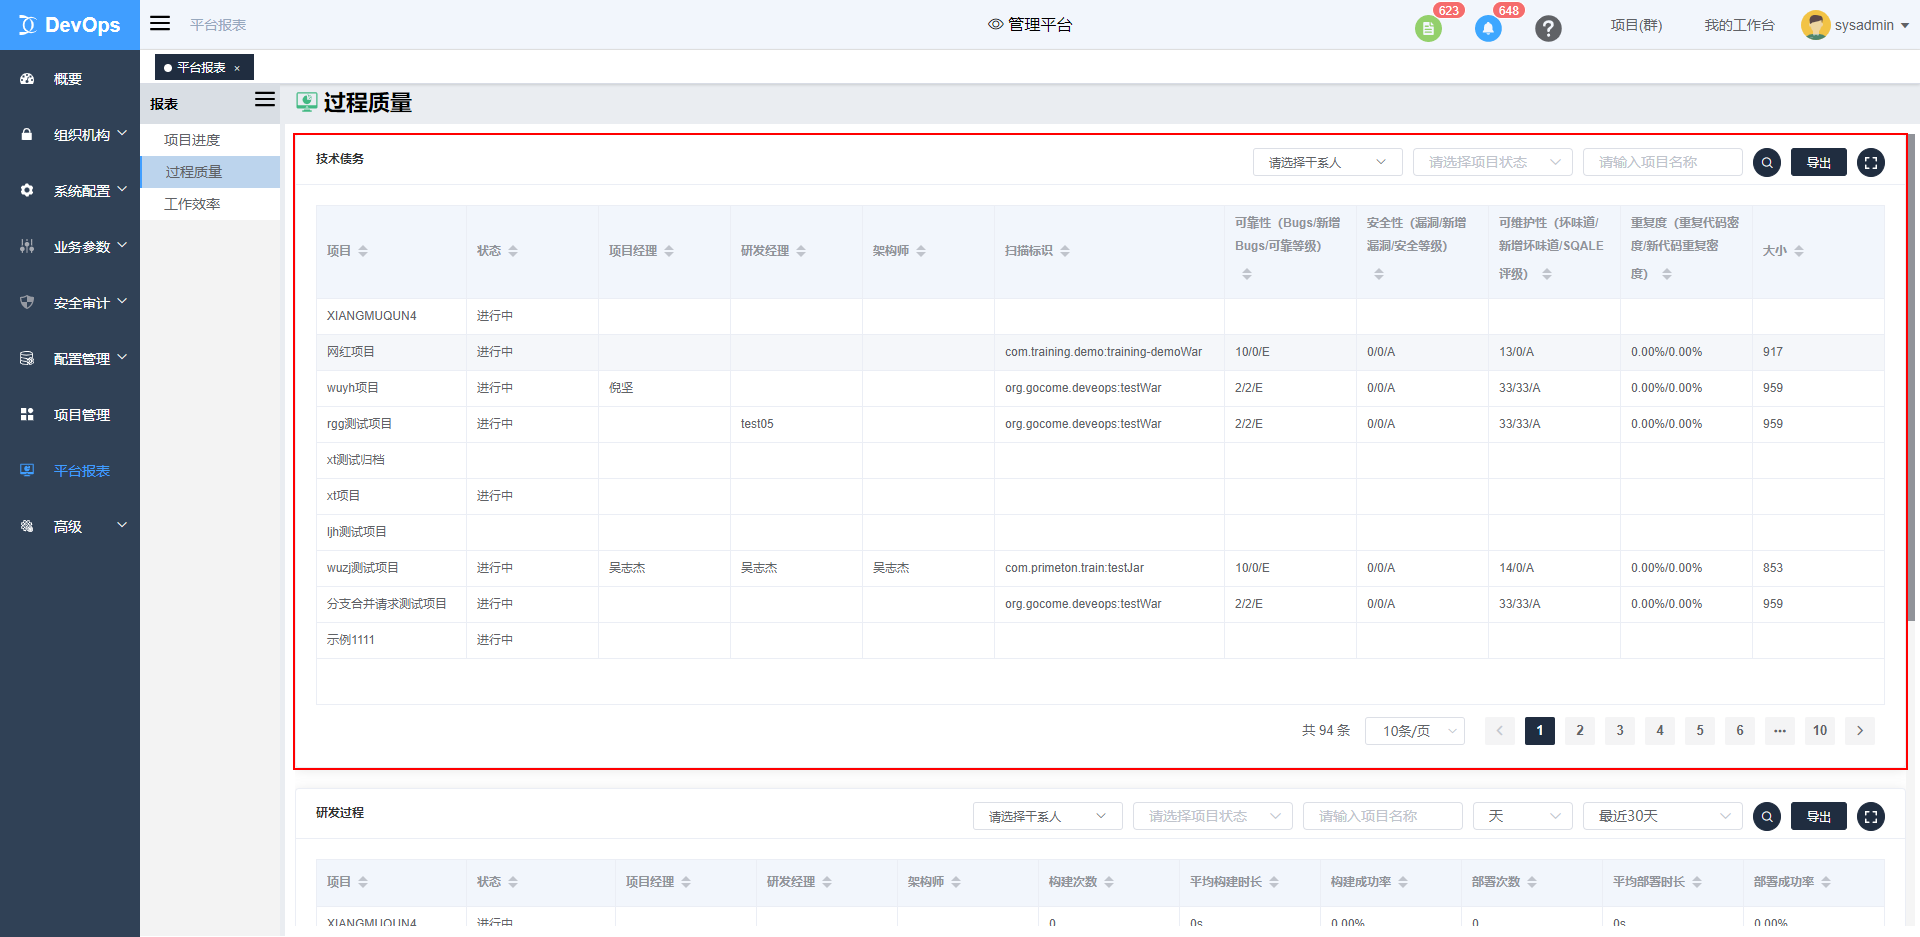Viewport: 1920px width, 937px height.
Task: Sort 技术债务 table by 扫描标识 column
Action: (x=1065, y=251)
